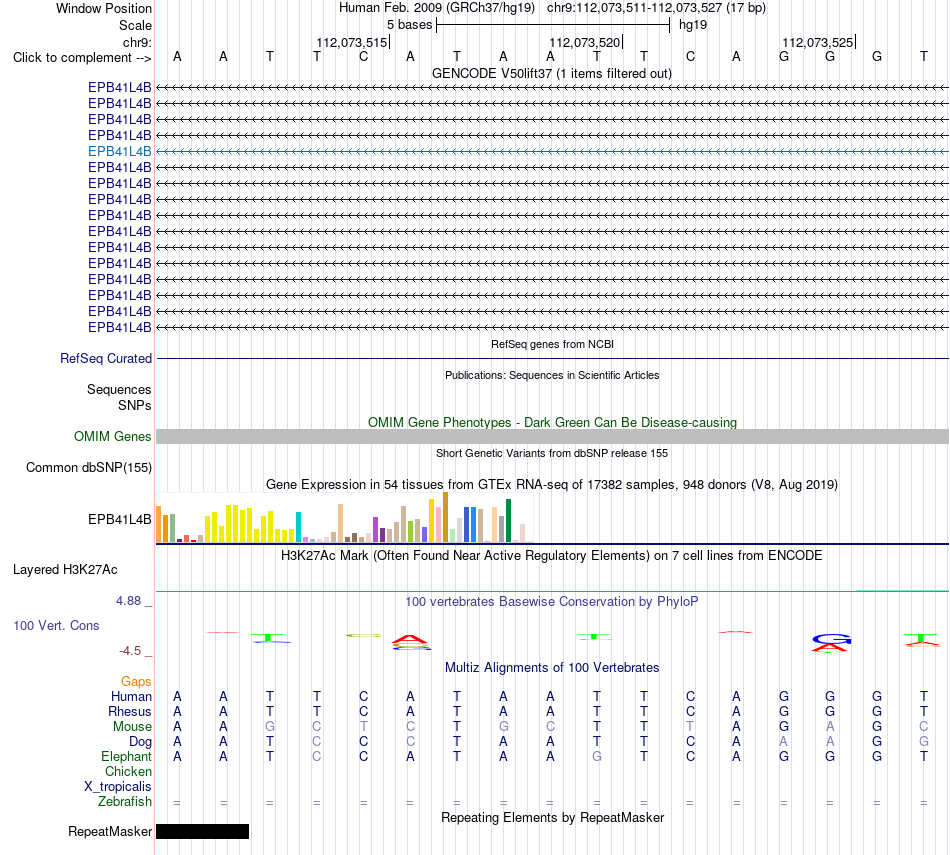The height and width of the screenshot is (855, 950).
Task: Click the 'RefSeq genes from NCBI' title
Action: [552, 344]
